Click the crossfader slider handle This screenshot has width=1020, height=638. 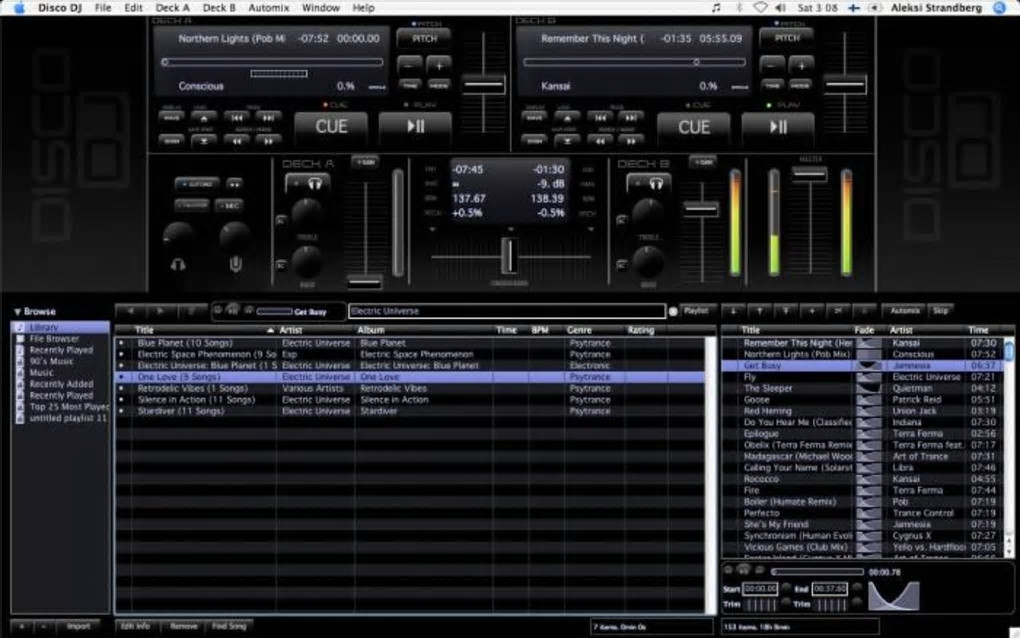508,255
